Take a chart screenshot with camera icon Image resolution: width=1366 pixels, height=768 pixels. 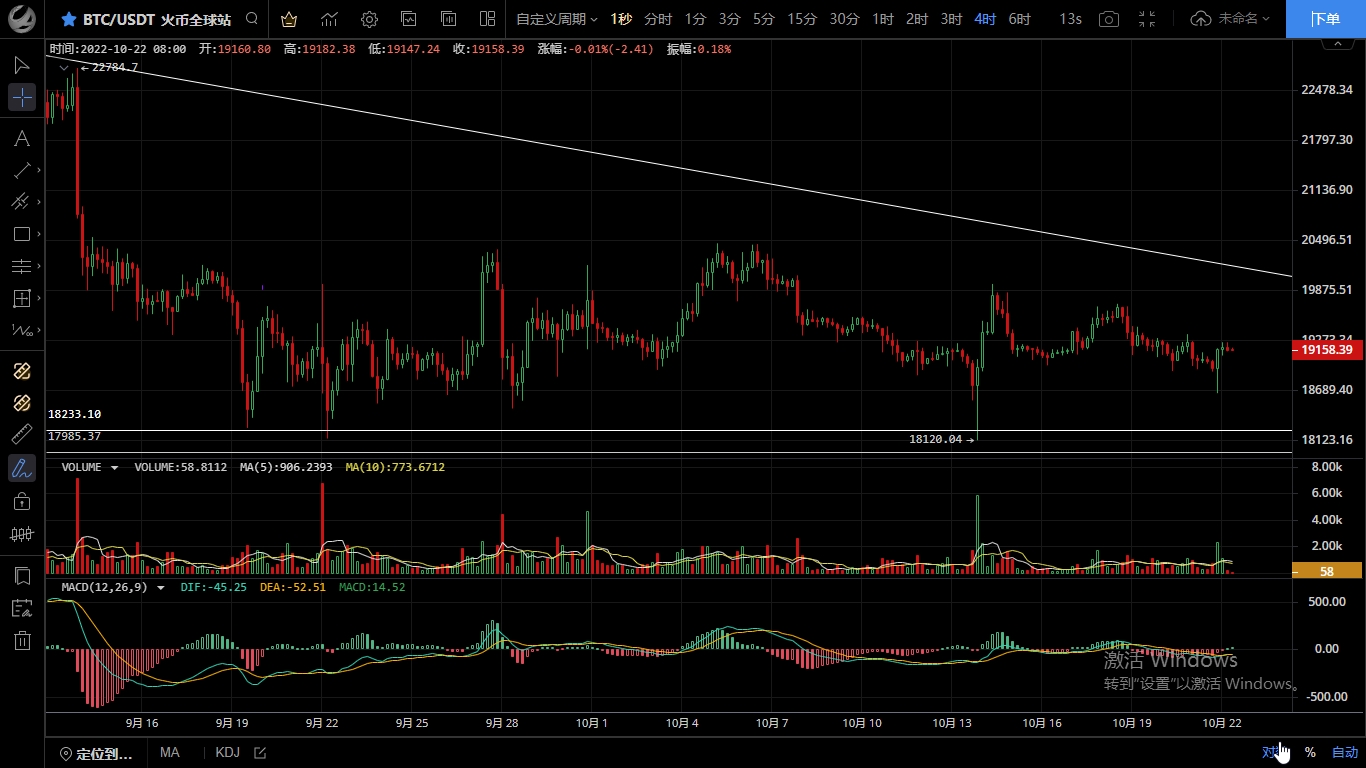[1108, 19]
